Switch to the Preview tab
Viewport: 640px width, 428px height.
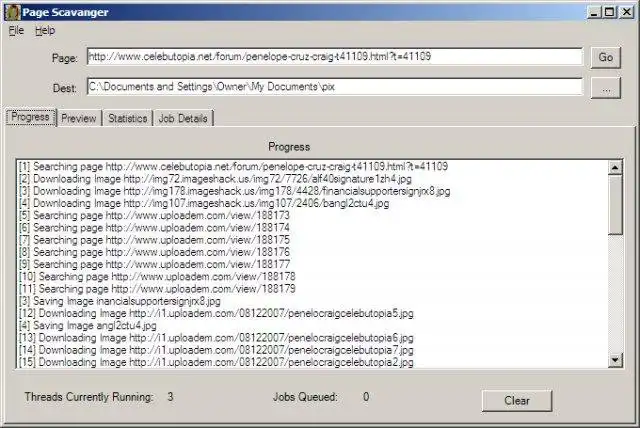click(x=79, y=118)
